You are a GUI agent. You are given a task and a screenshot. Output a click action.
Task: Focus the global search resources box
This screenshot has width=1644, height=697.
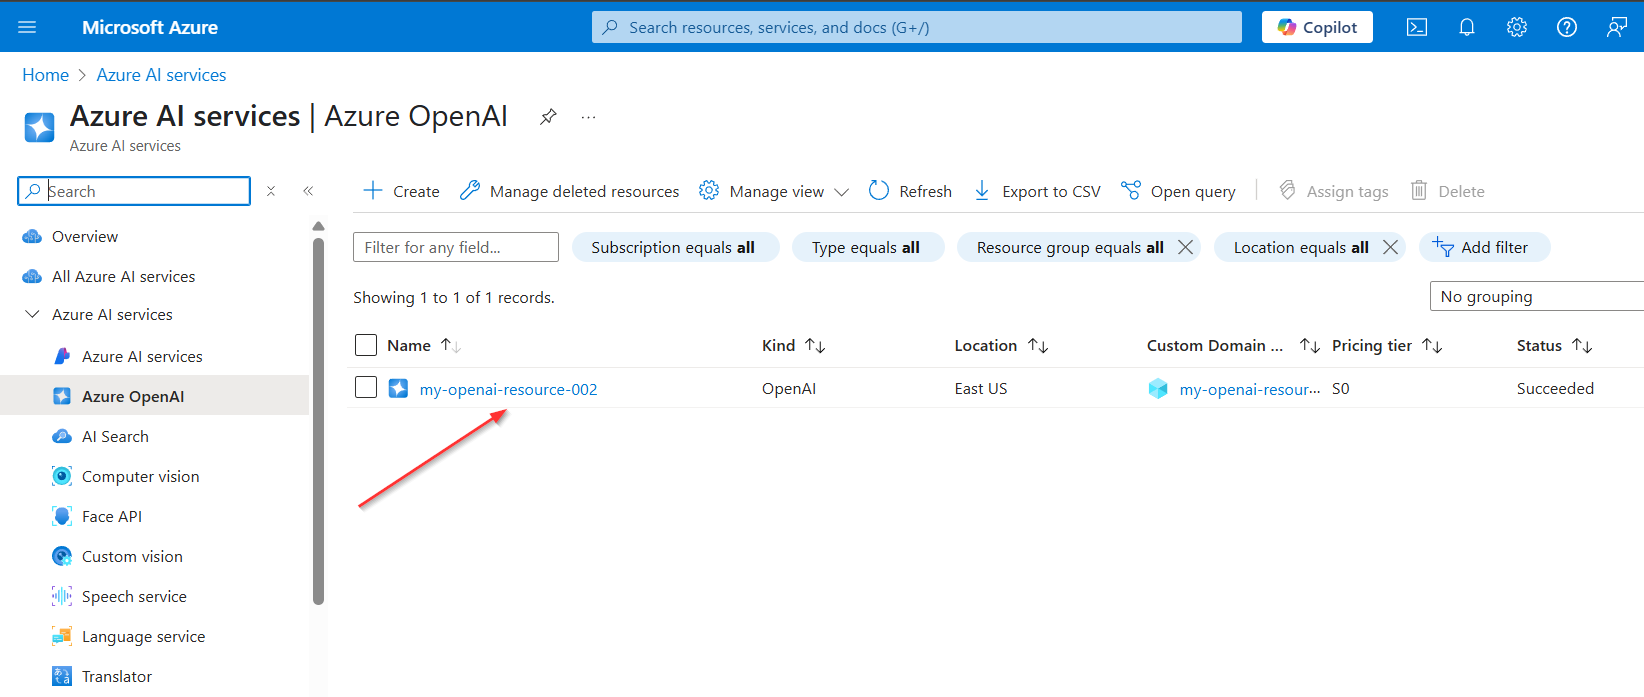click(x=917, y=27)
